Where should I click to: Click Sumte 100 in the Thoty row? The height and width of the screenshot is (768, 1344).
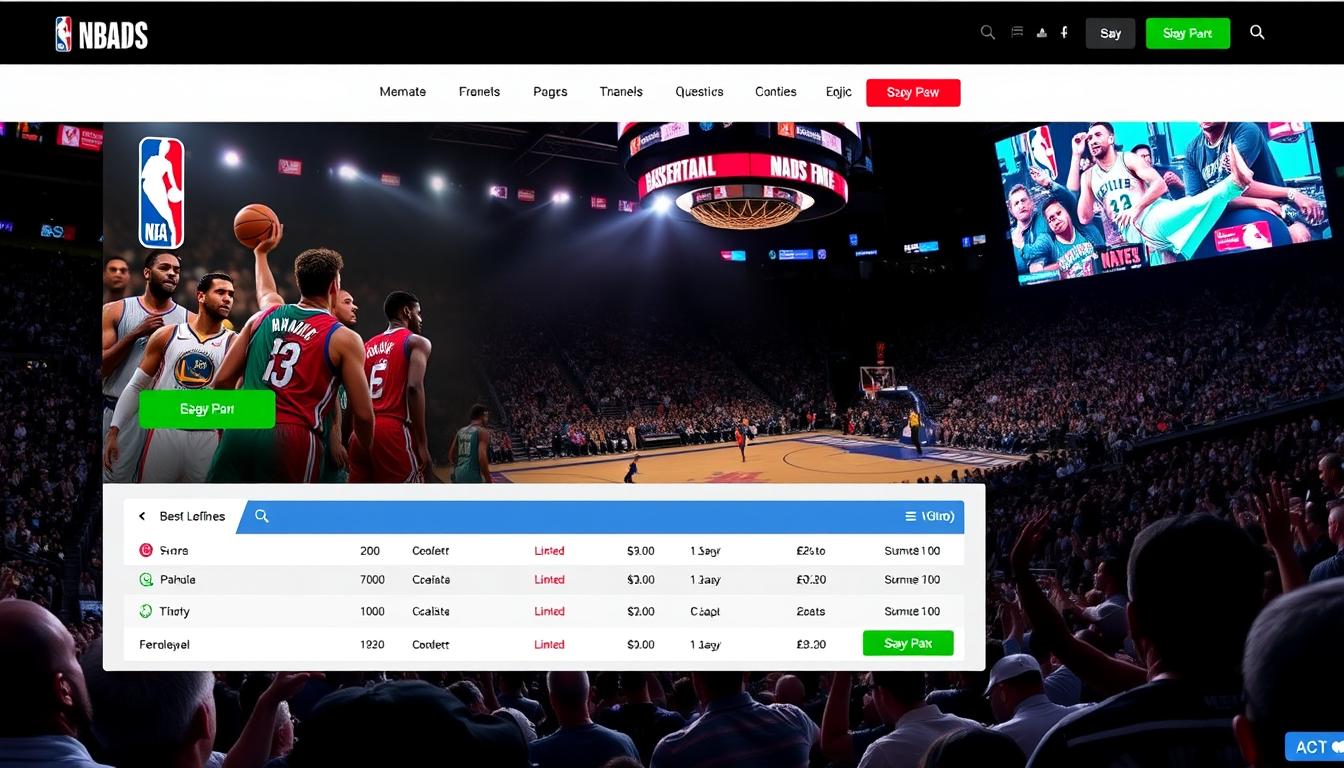(912, 611)
